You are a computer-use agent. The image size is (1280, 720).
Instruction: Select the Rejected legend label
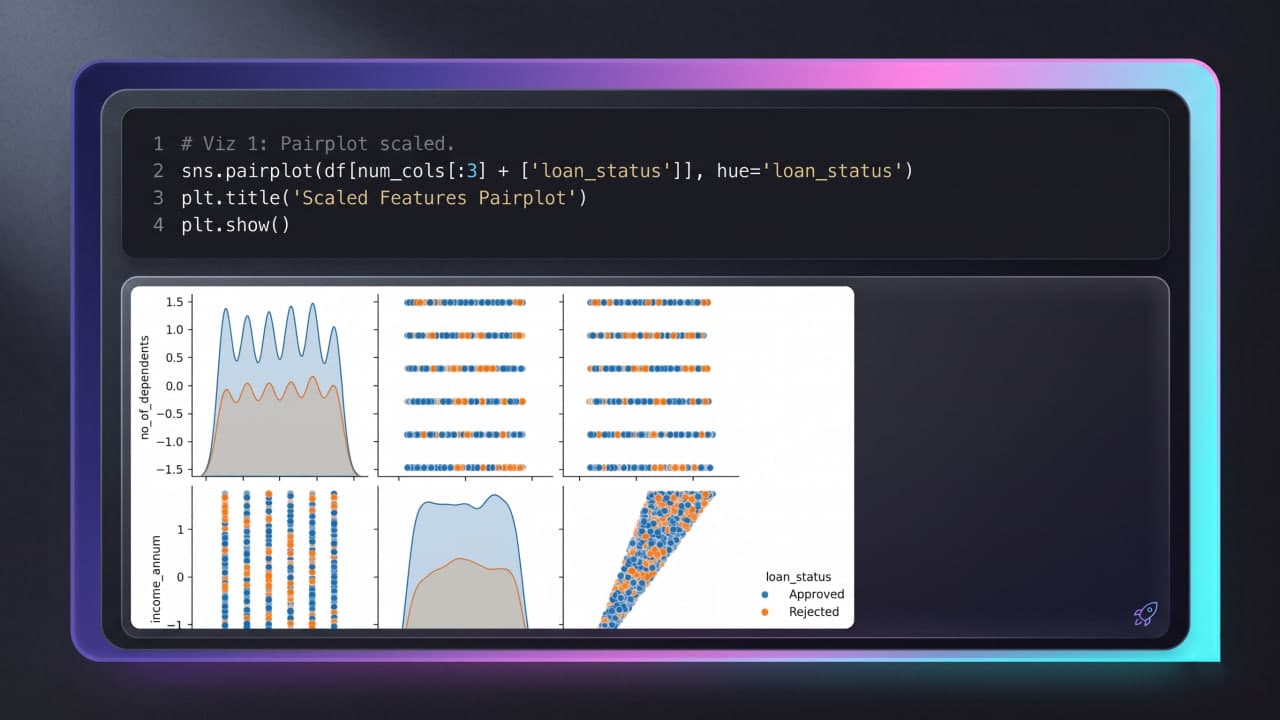[814, 611]
